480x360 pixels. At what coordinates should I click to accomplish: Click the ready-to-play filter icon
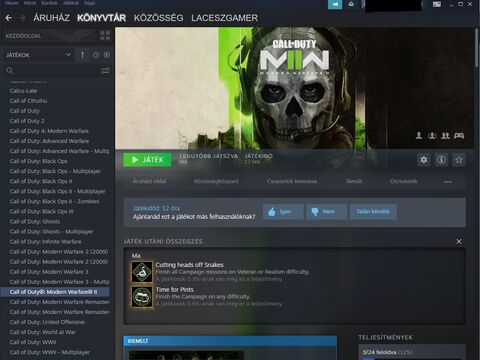(107, 55)
